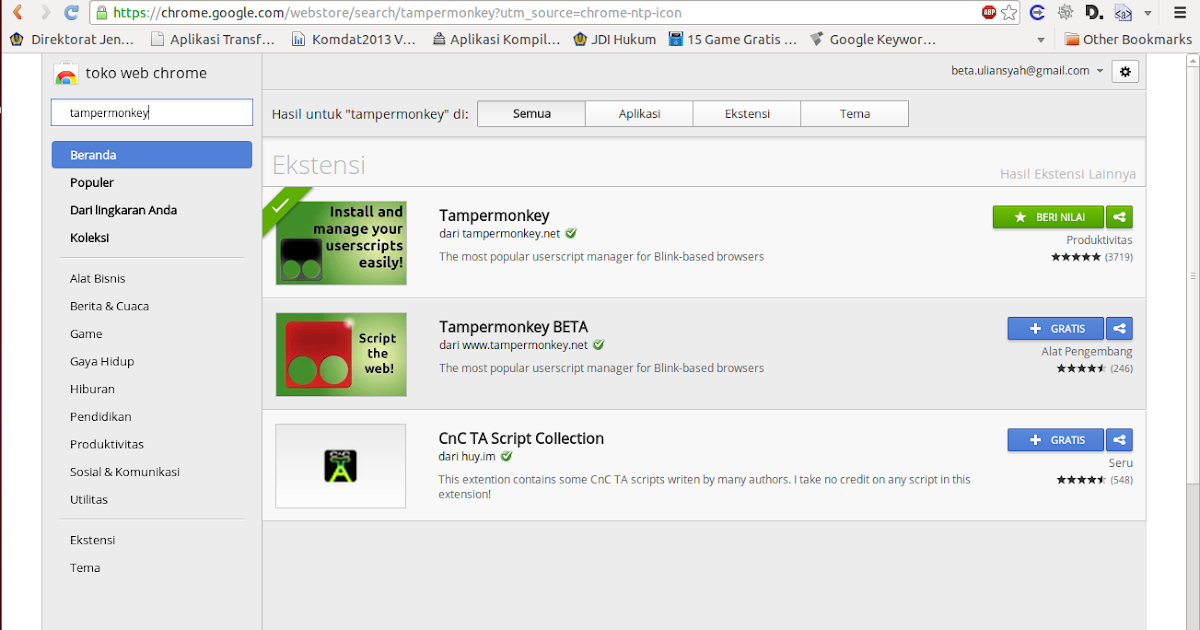Select the Semua filter tab
The width and height of the screenshot is (1200, 630).
[532, 114]
